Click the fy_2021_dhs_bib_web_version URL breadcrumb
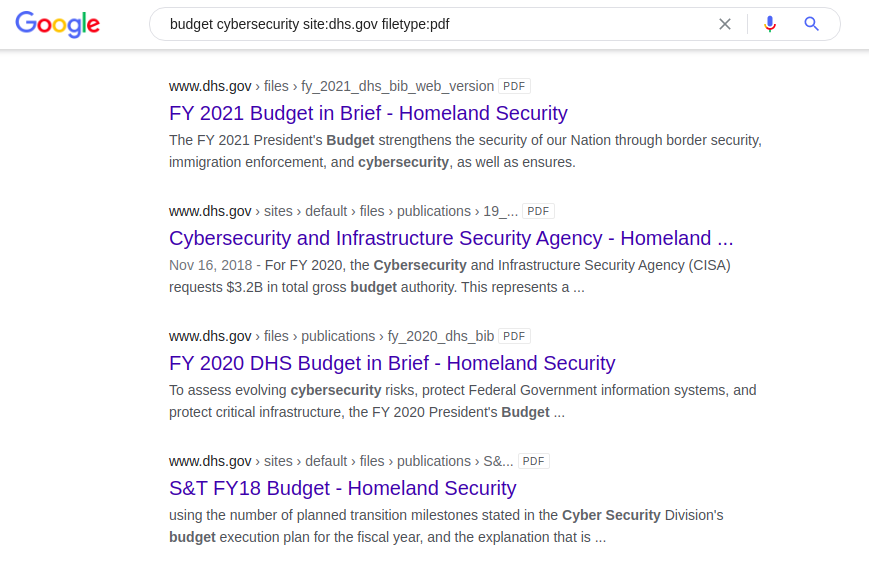The image size is (869, 561). [x=397, y=86]
